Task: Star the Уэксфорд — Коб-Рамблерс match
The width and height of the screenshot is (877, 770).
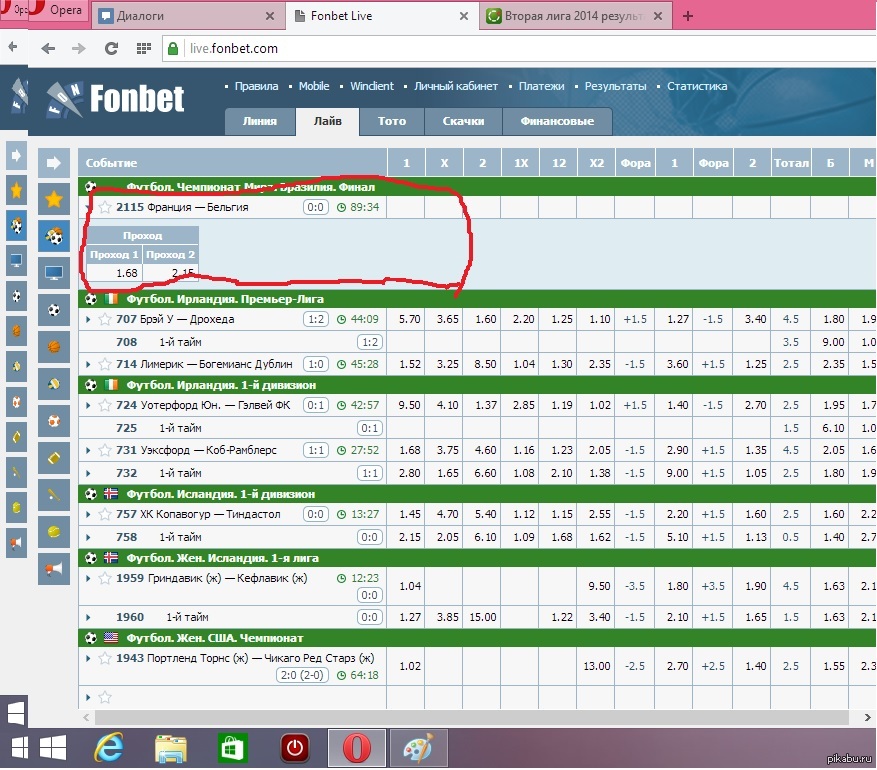Action: pos(105,450)
